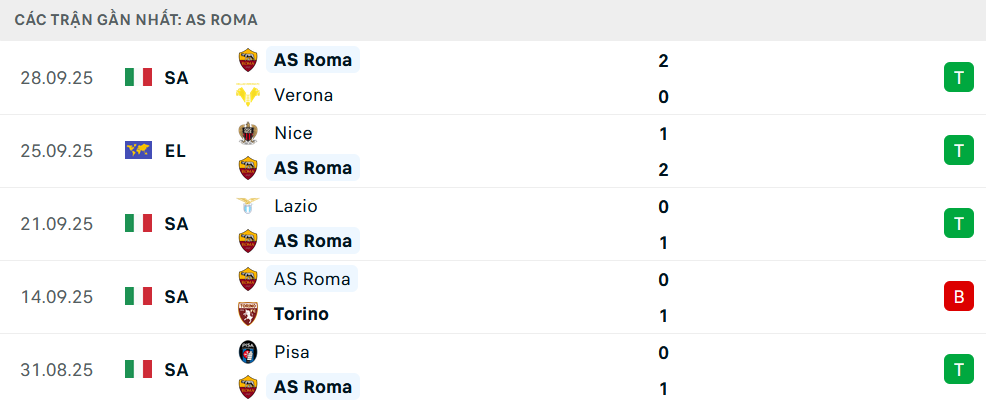Click the Europa League flag icon
Screen dimensions: 986x402
coord(138,151)
